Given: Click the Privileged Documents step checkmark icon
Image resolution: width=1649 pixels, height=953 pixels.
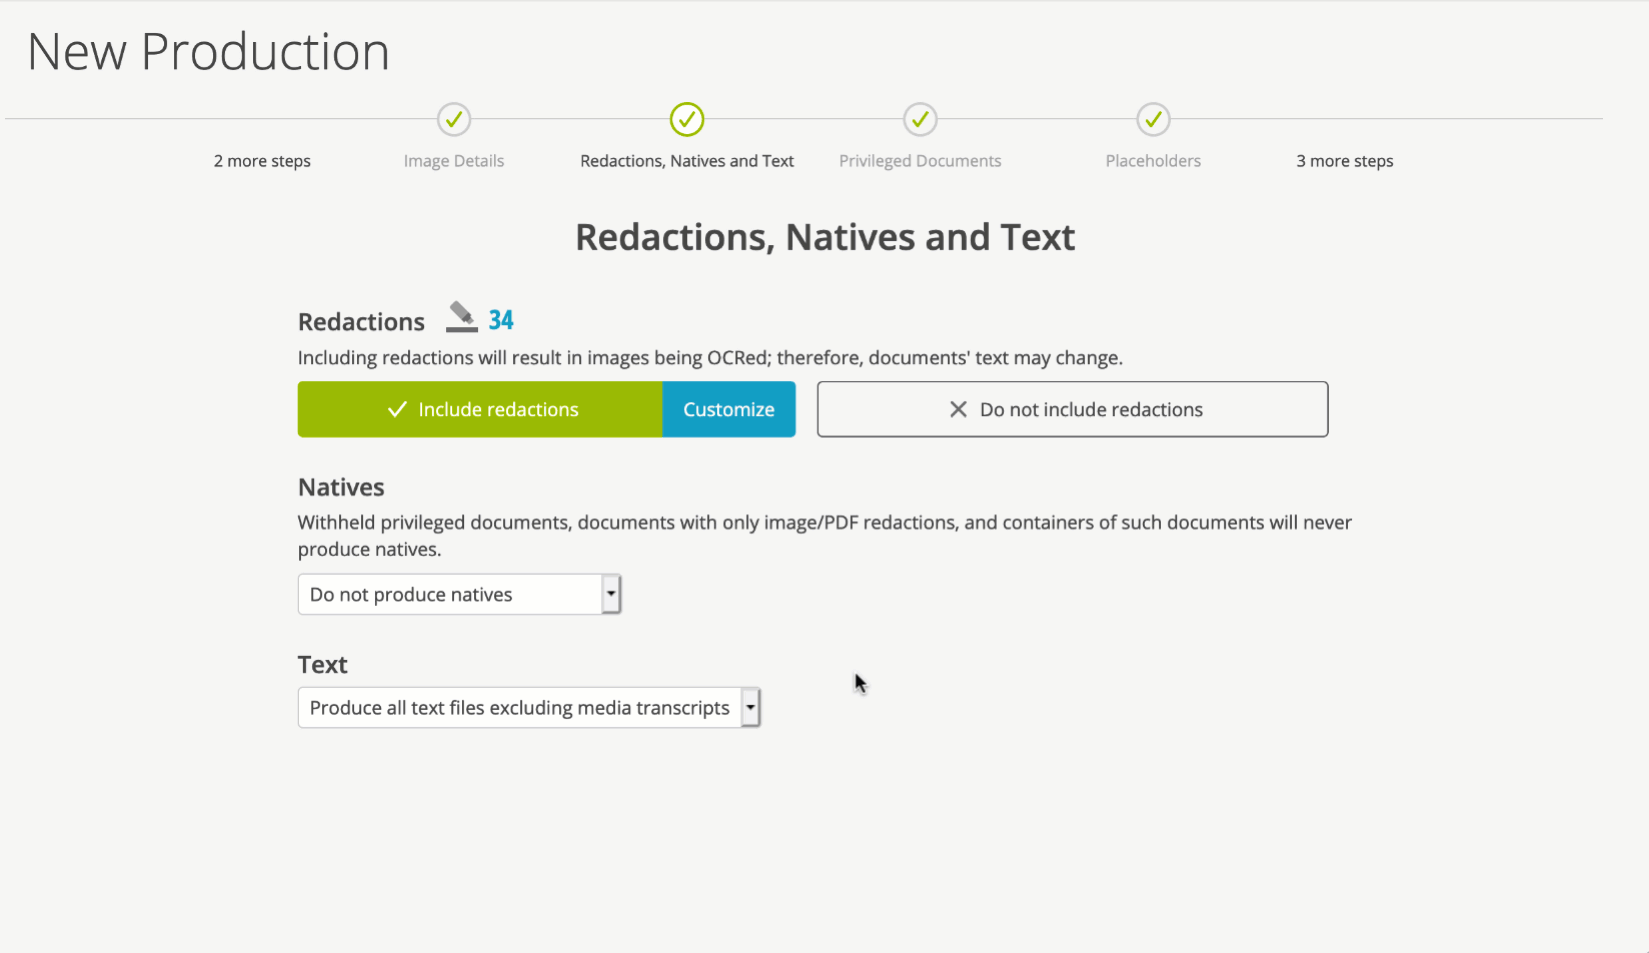Looking at the screenshot, I should pyautogui.click(x=920, y=120).
